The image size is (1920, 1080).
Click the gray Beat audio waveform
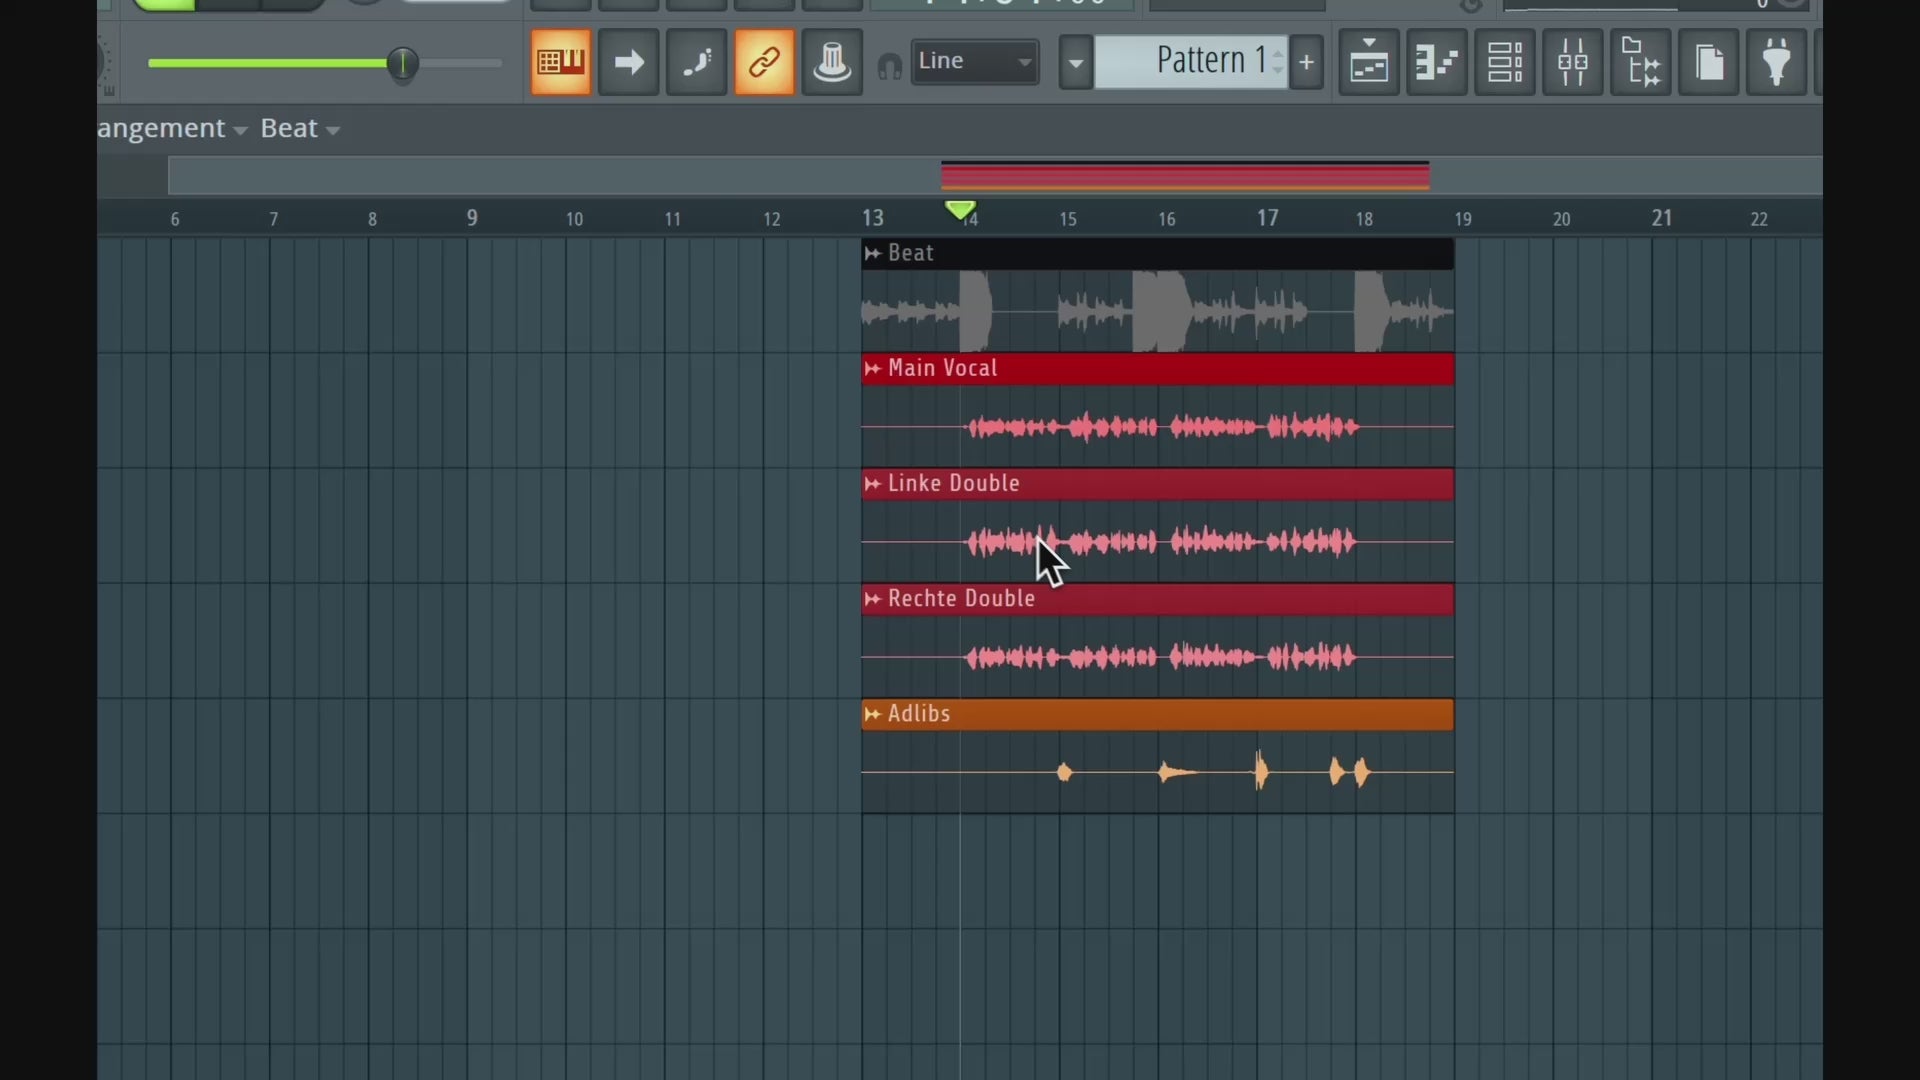1158,311
